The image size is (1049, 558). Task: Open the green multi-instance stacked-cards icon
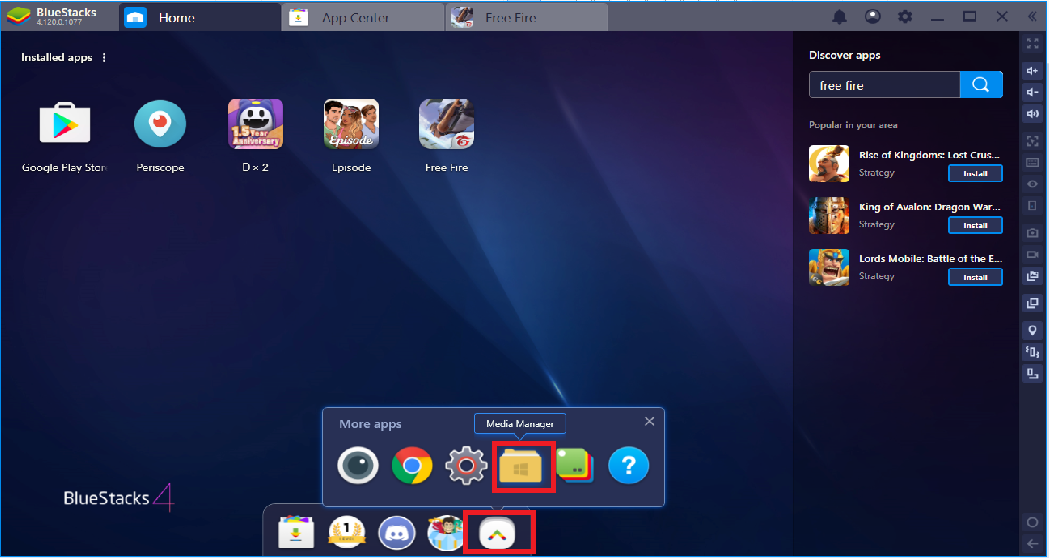click(x=575, y=465)
